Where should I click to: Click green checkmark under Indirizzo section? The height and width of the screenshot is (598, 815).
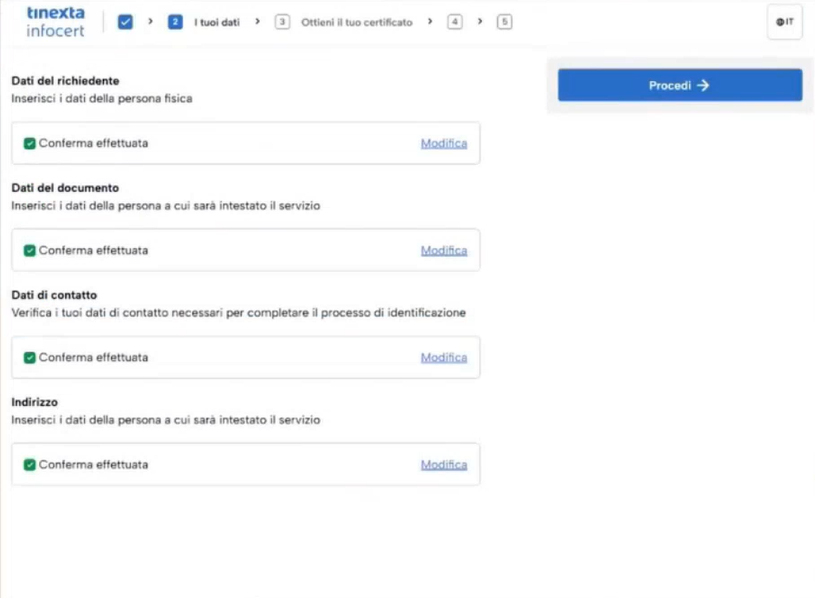[x=30, y=464]
